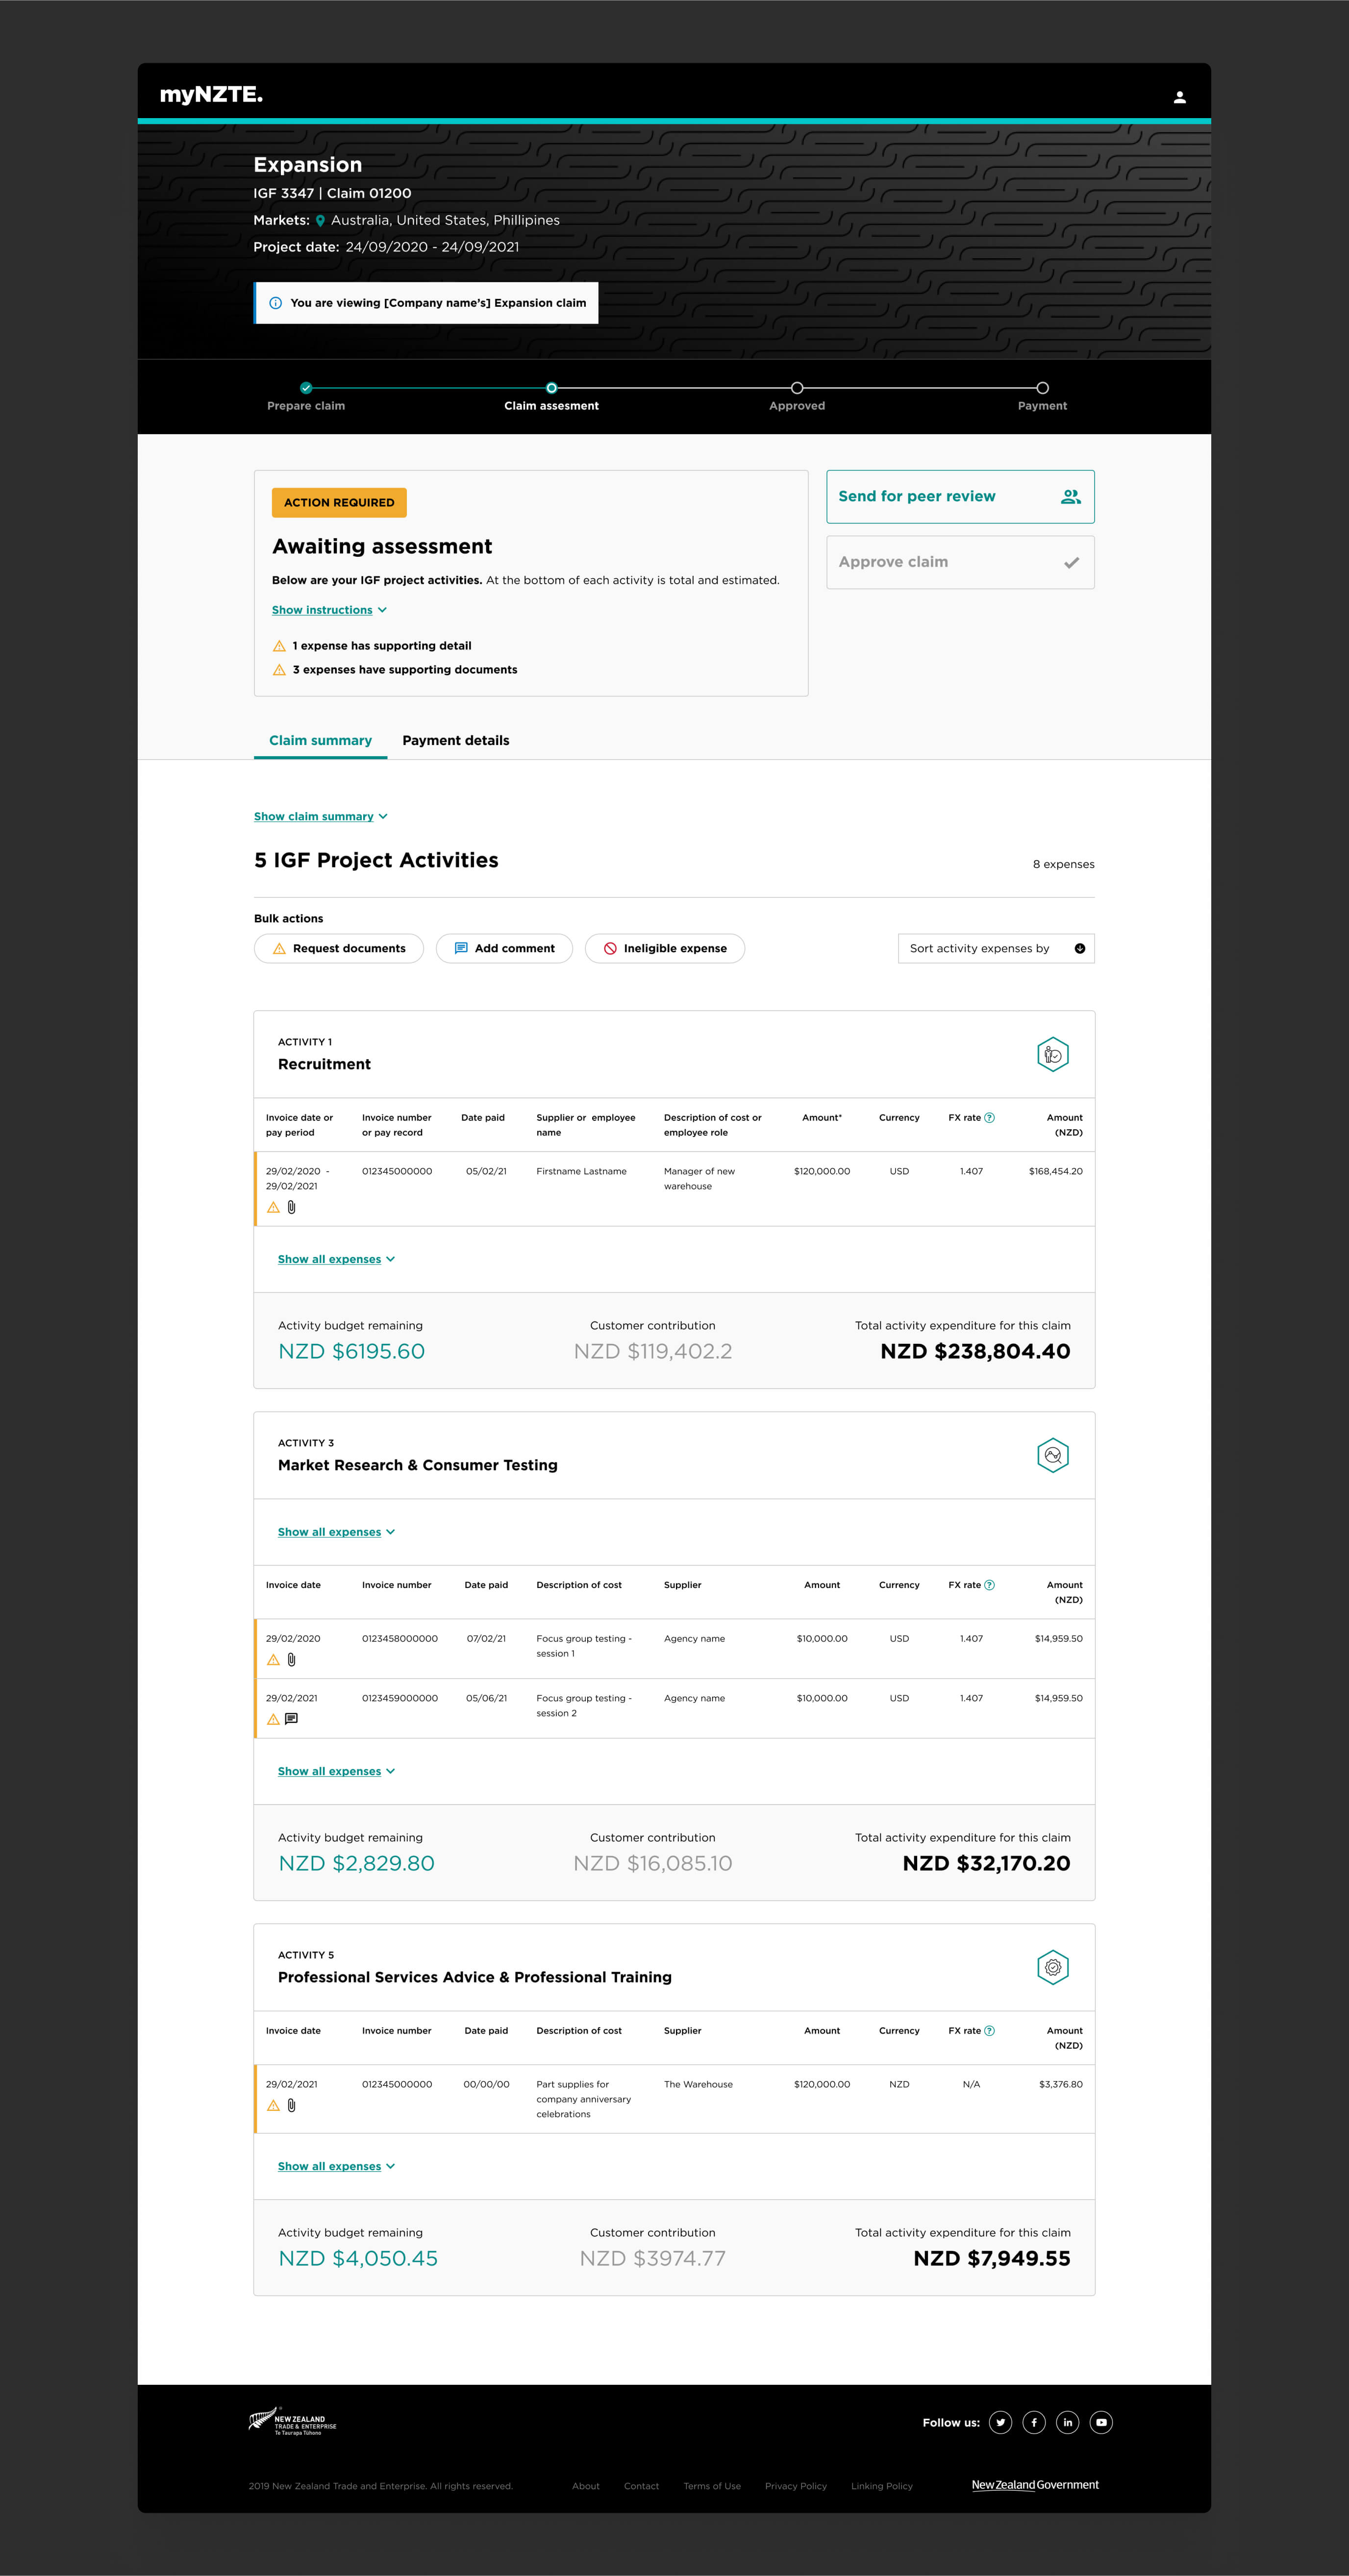
Task: Click Firstname Lastname employee cell
Action: point(581,1171)
